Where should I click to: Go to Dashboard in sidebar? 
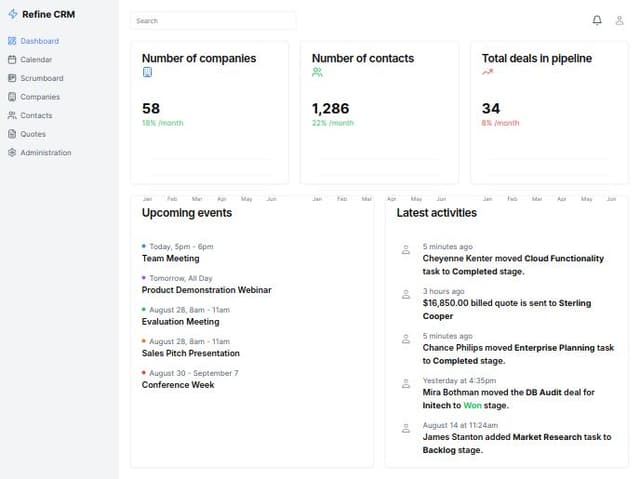[40, 41]
